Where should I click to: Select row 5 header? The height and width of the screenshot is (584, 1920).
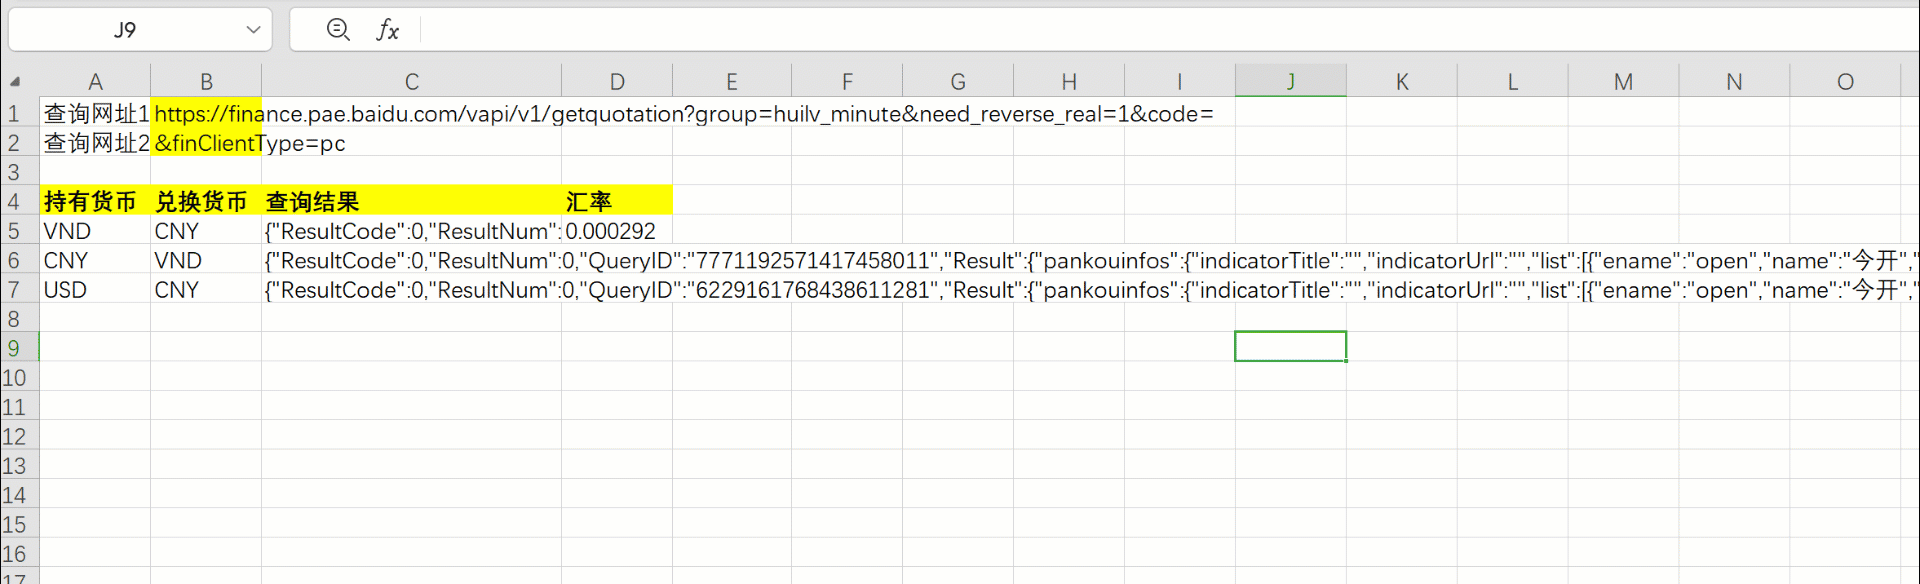(14, 231)
